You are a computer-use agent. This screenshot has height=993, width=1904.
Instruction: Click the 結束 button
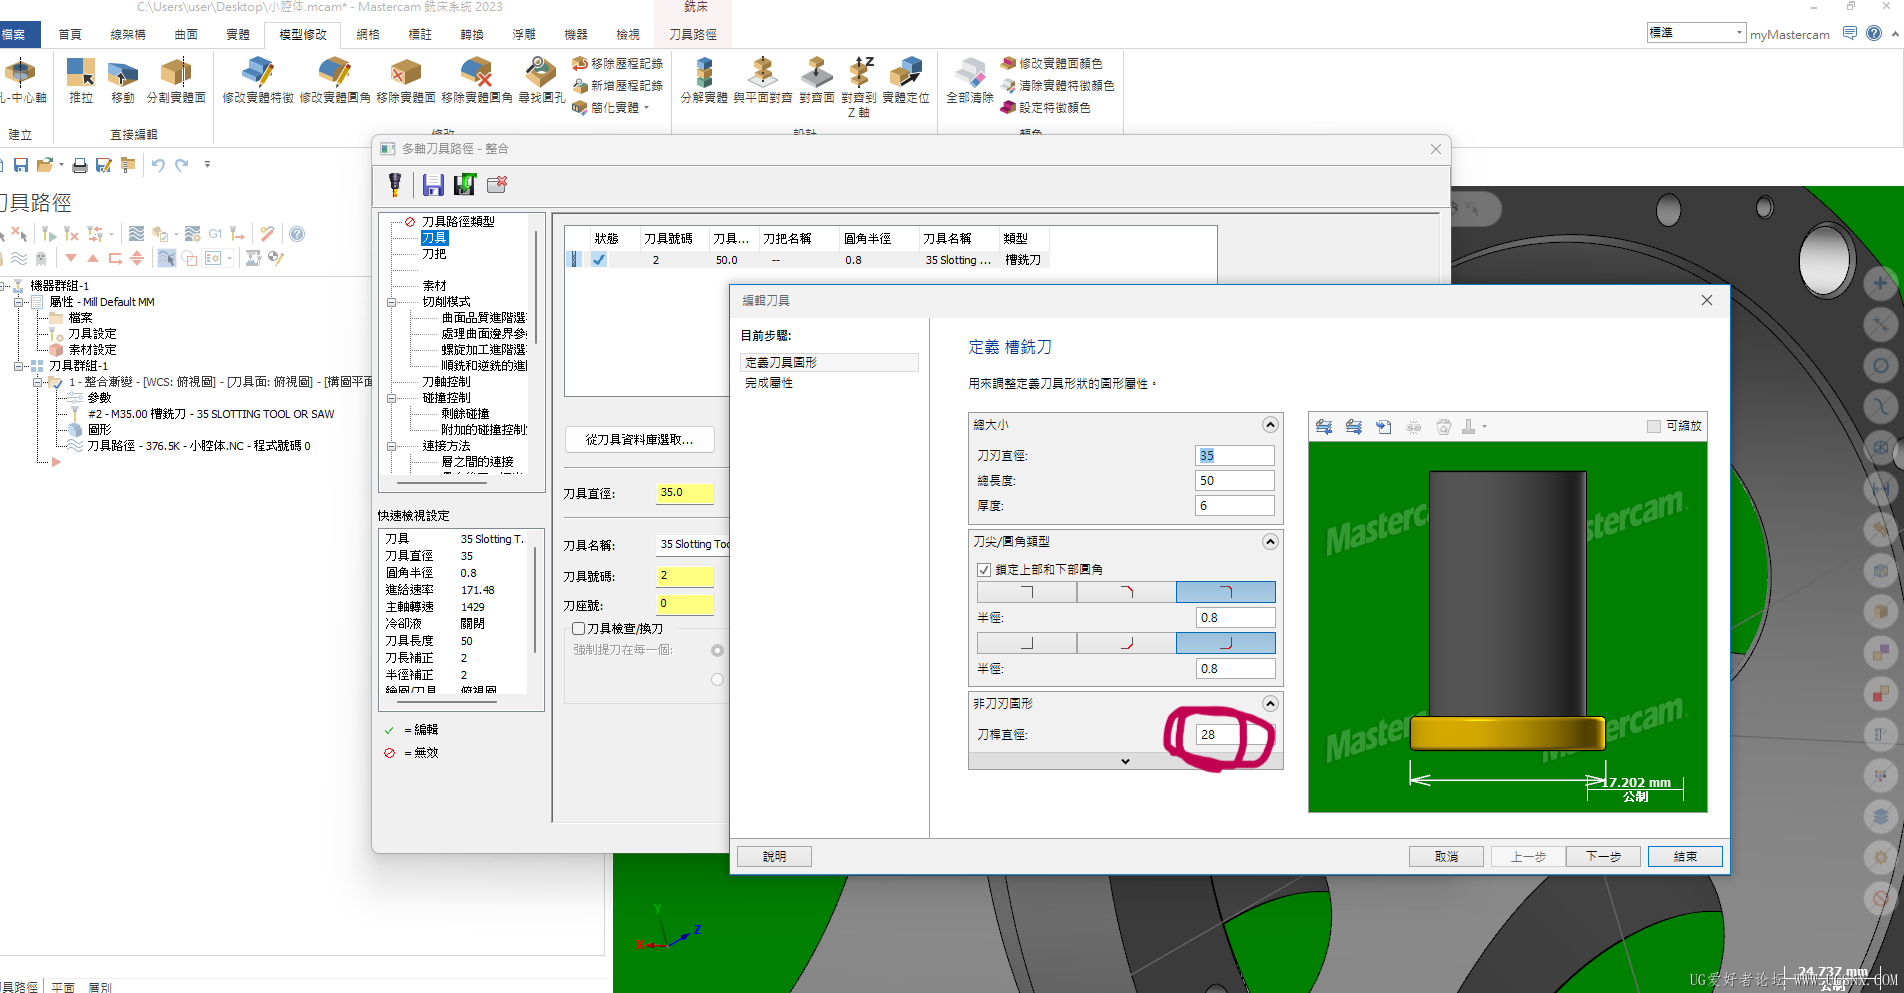coord(1685,857)
